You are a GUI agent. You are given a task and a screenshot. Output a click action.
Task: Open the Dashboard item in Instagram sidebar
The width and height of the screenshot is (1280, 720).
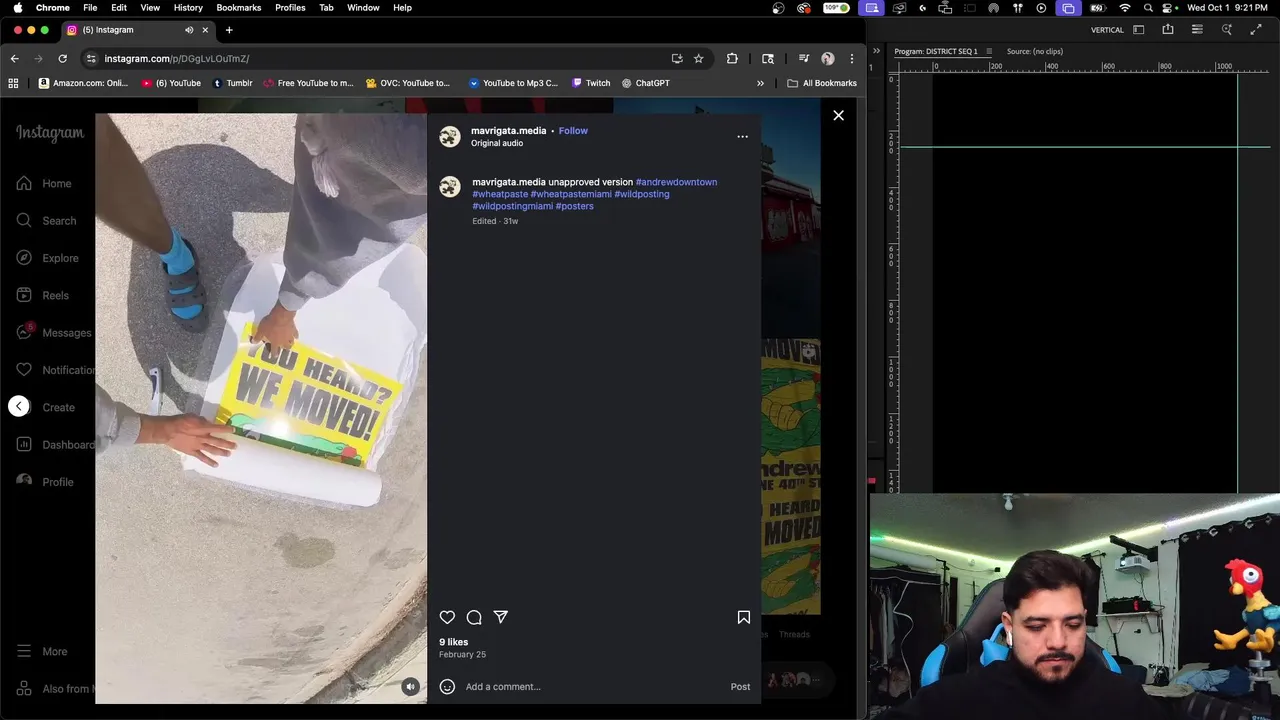(53, 444)
